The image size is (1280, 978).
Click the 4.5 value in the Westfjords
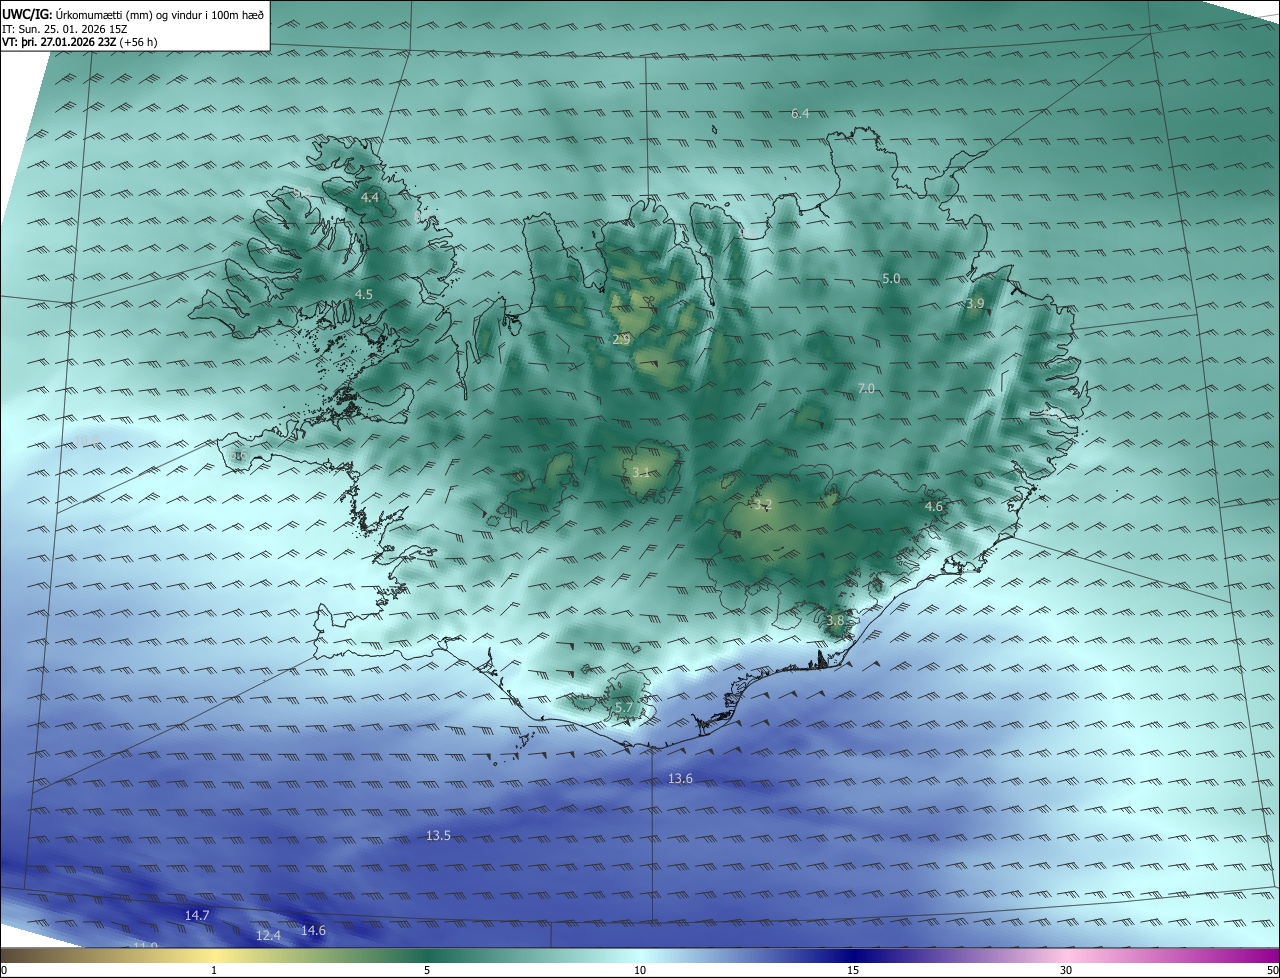point(364,294)
